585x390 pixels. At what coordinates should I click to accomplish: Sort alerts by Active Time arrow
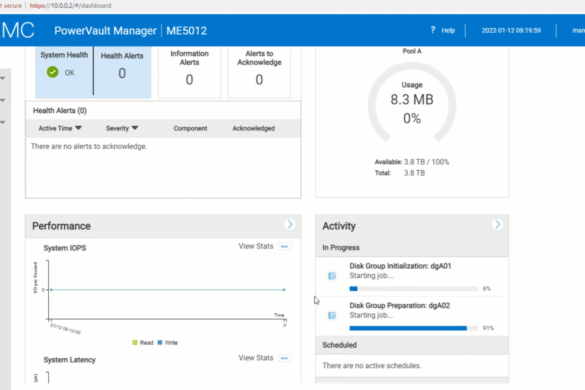point(78,128)
